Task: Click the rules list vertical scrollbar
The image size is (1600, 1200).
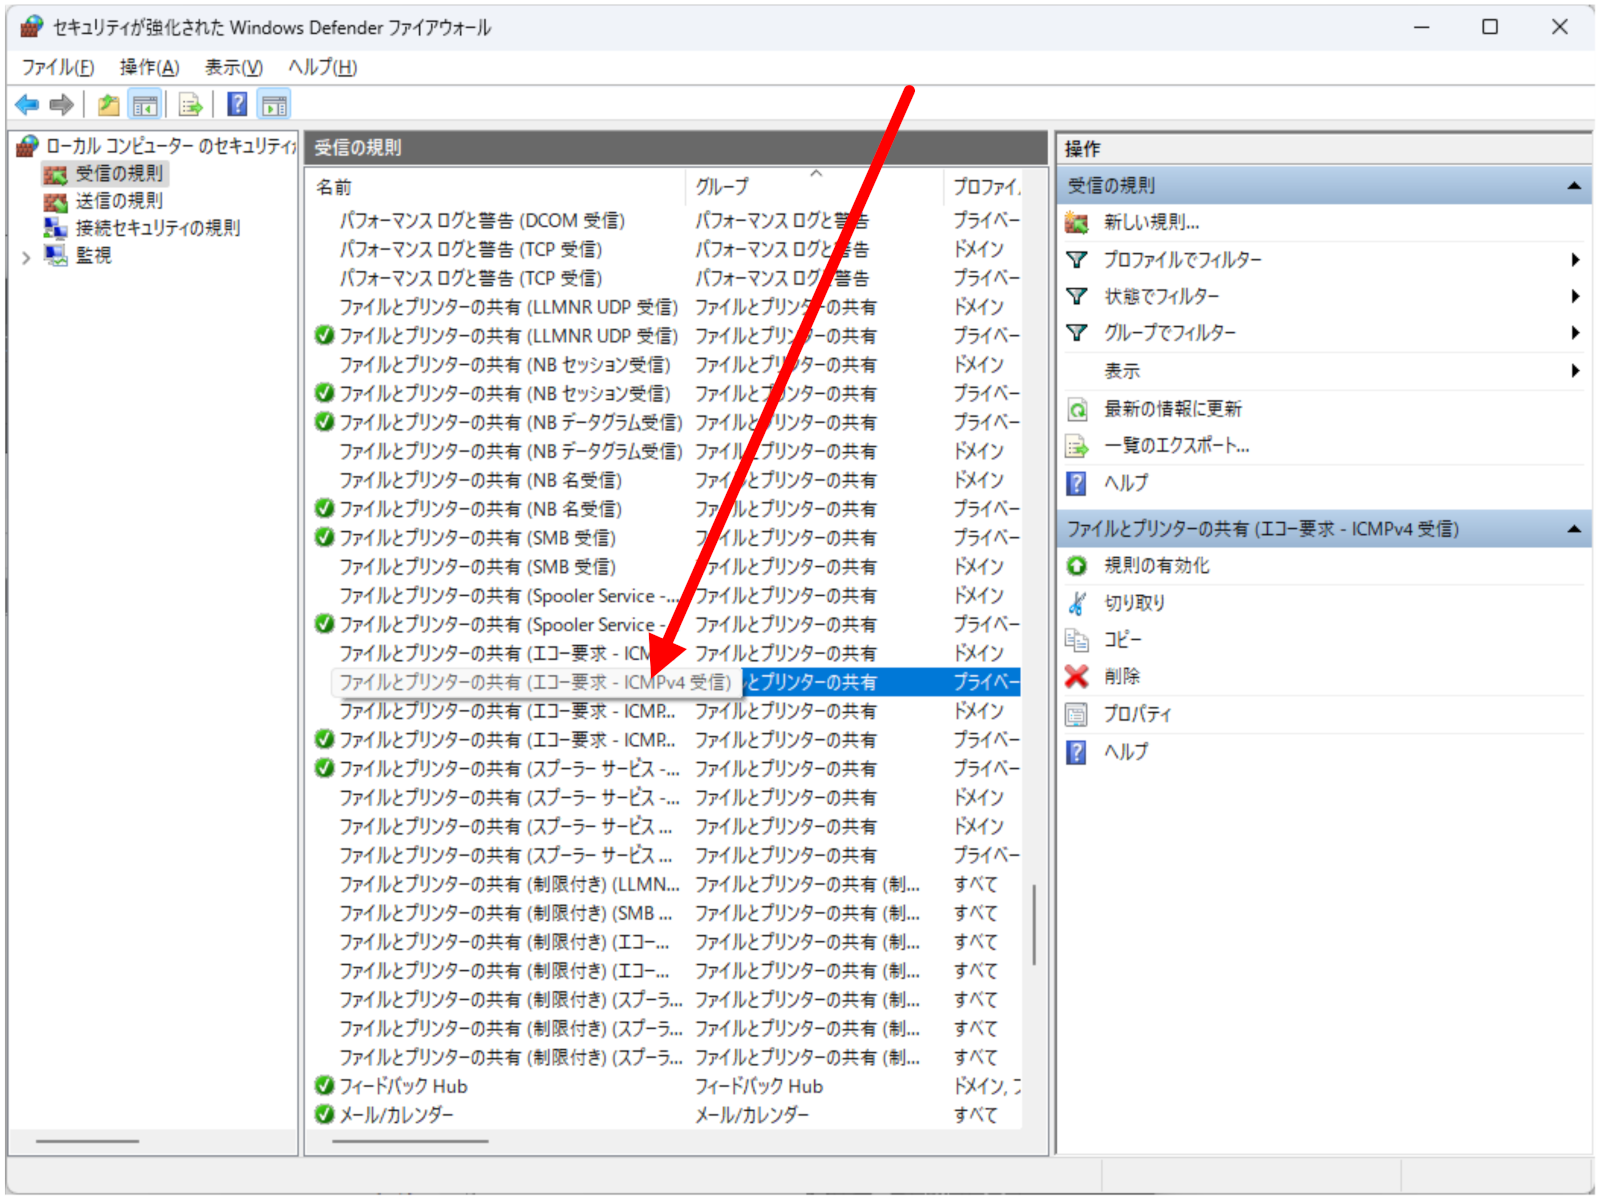Action: pyautogui.click(x=1034, y=924)
